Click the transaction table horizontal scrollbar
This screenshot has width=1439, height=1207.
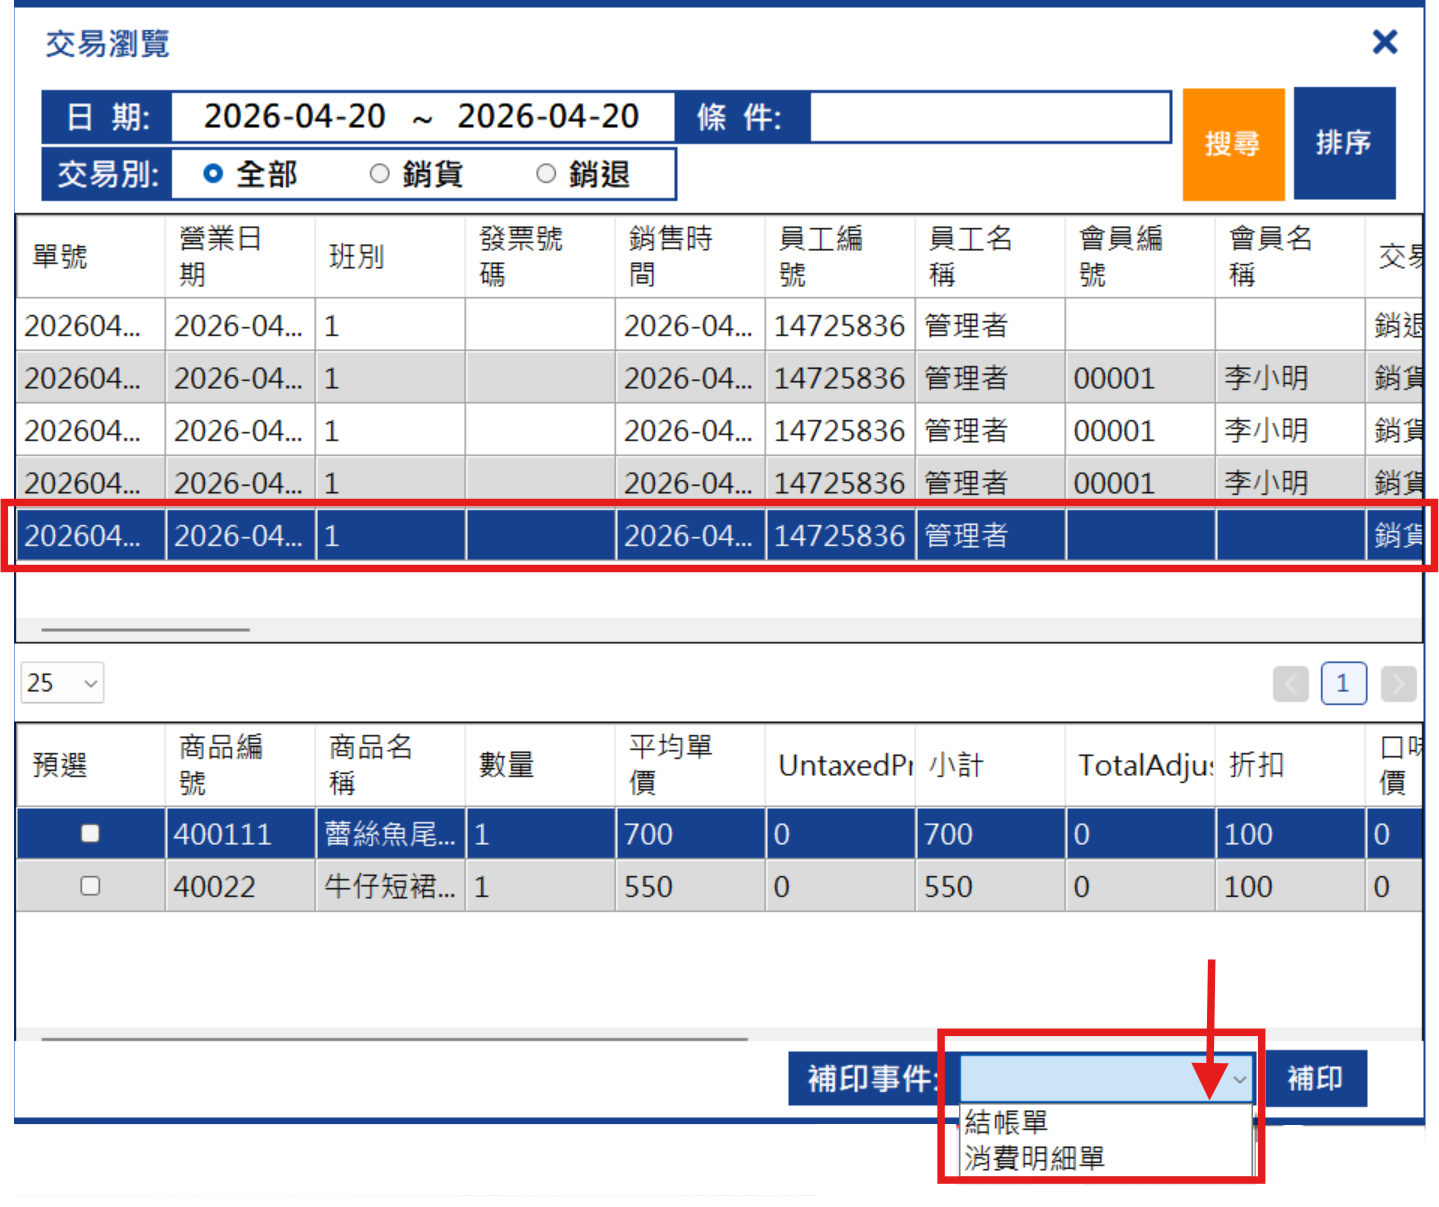tap(146, 630)
